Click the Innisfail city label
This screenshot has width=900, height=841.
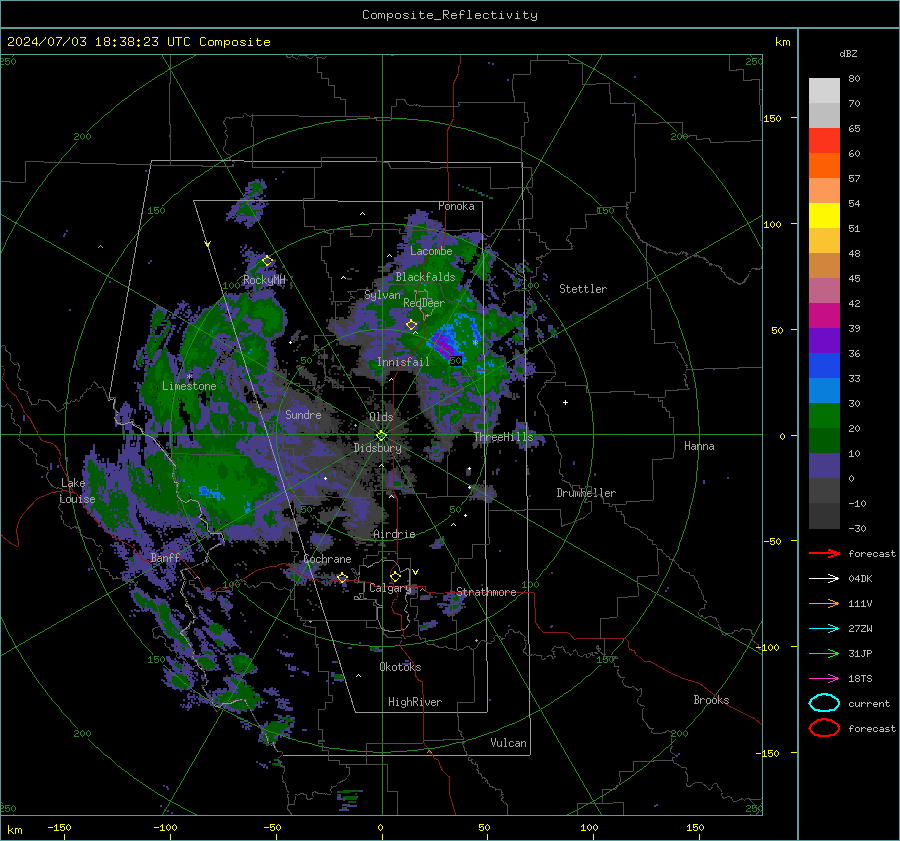[x=403, y=362]
